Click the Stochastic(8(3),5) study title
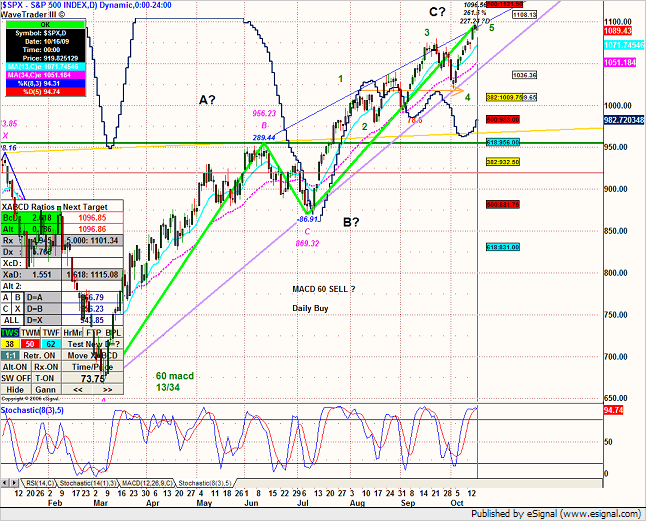646x521 pixels. [x=32, y=410]
